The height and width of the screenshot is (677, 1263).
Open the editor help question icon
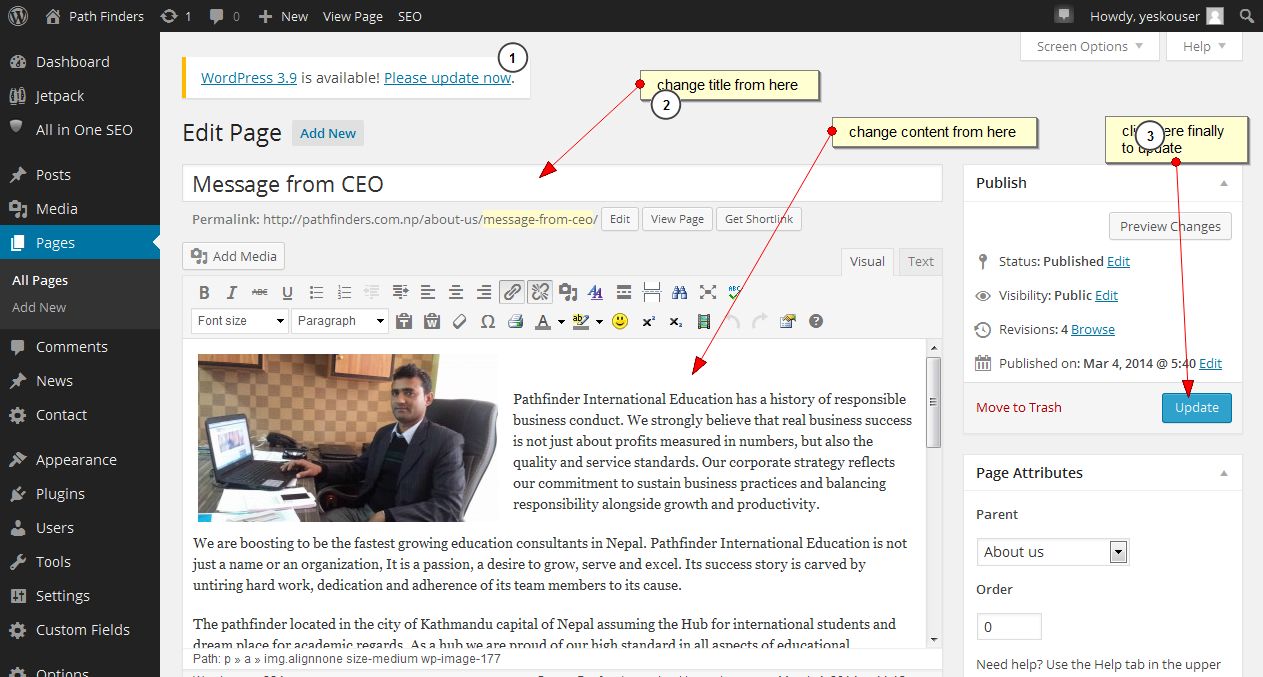[x=816, y=321]
